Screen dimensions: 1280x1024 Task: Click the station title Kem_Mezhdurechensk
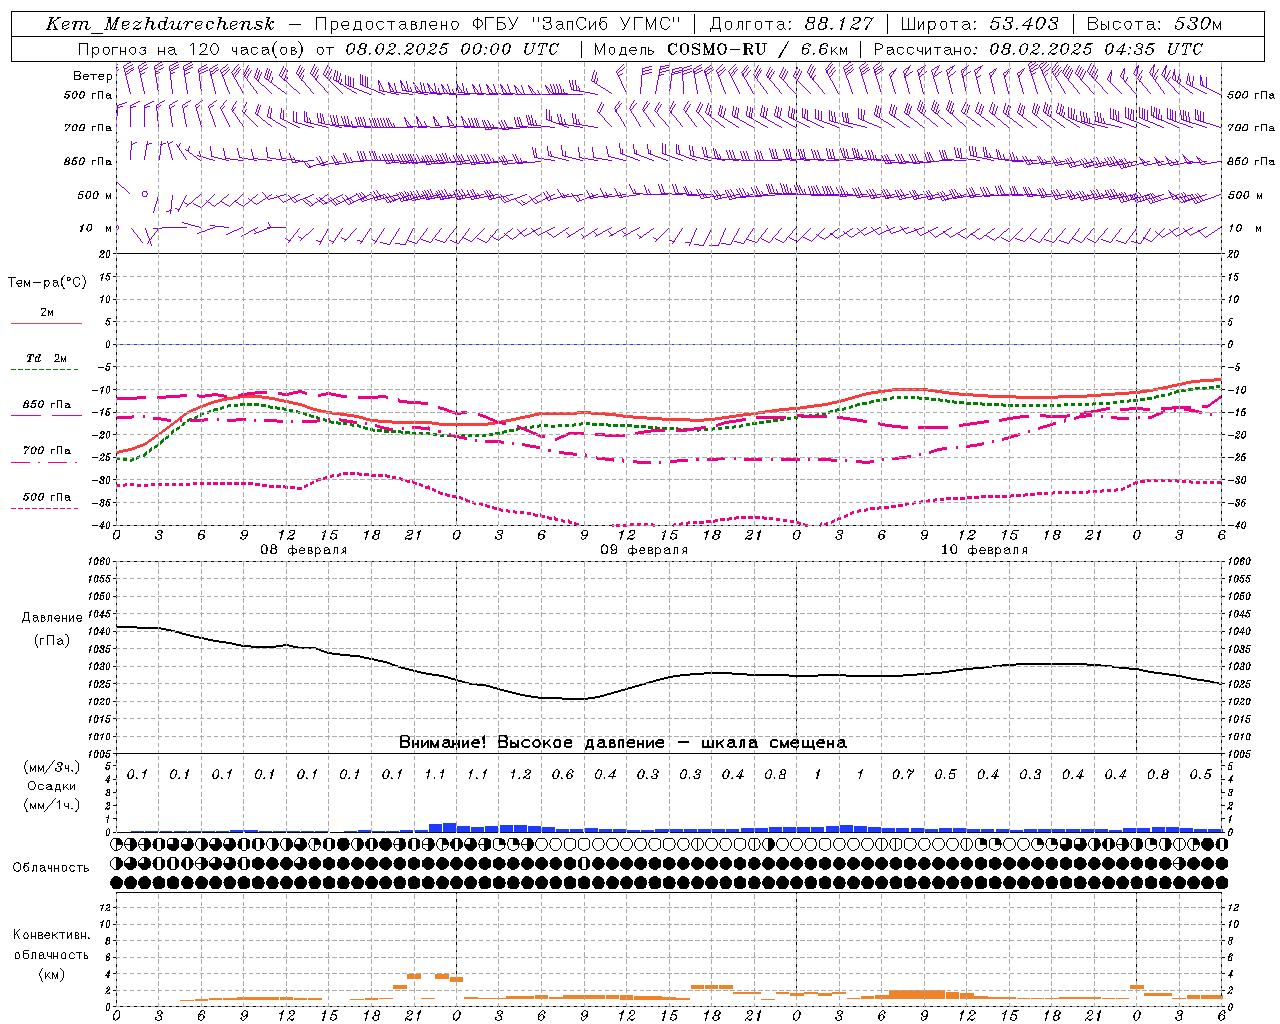[x=160, y=24]
